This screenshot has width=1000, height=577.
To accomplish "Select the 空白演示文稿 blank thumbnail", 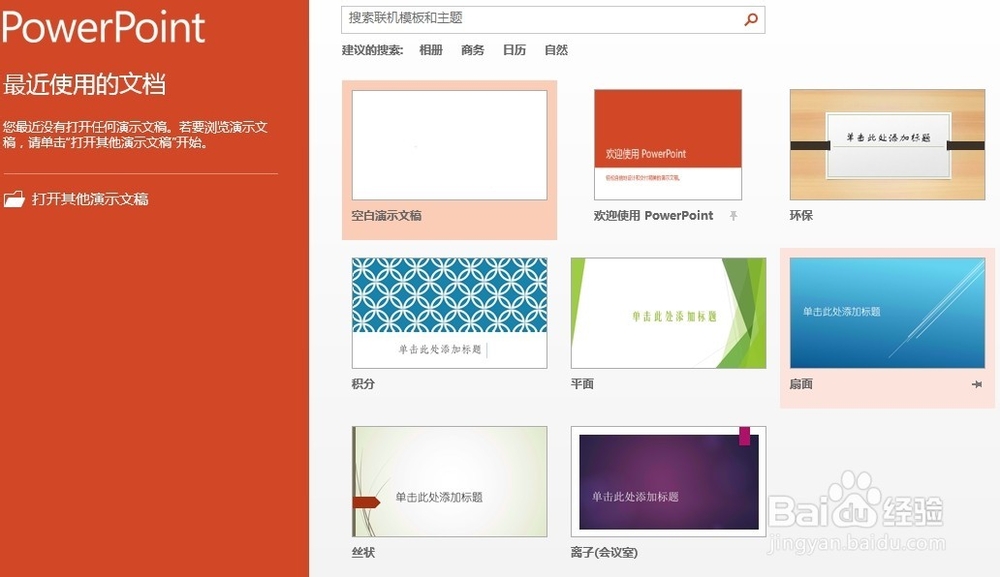I will pyautogui.click(x=450, y=145).
